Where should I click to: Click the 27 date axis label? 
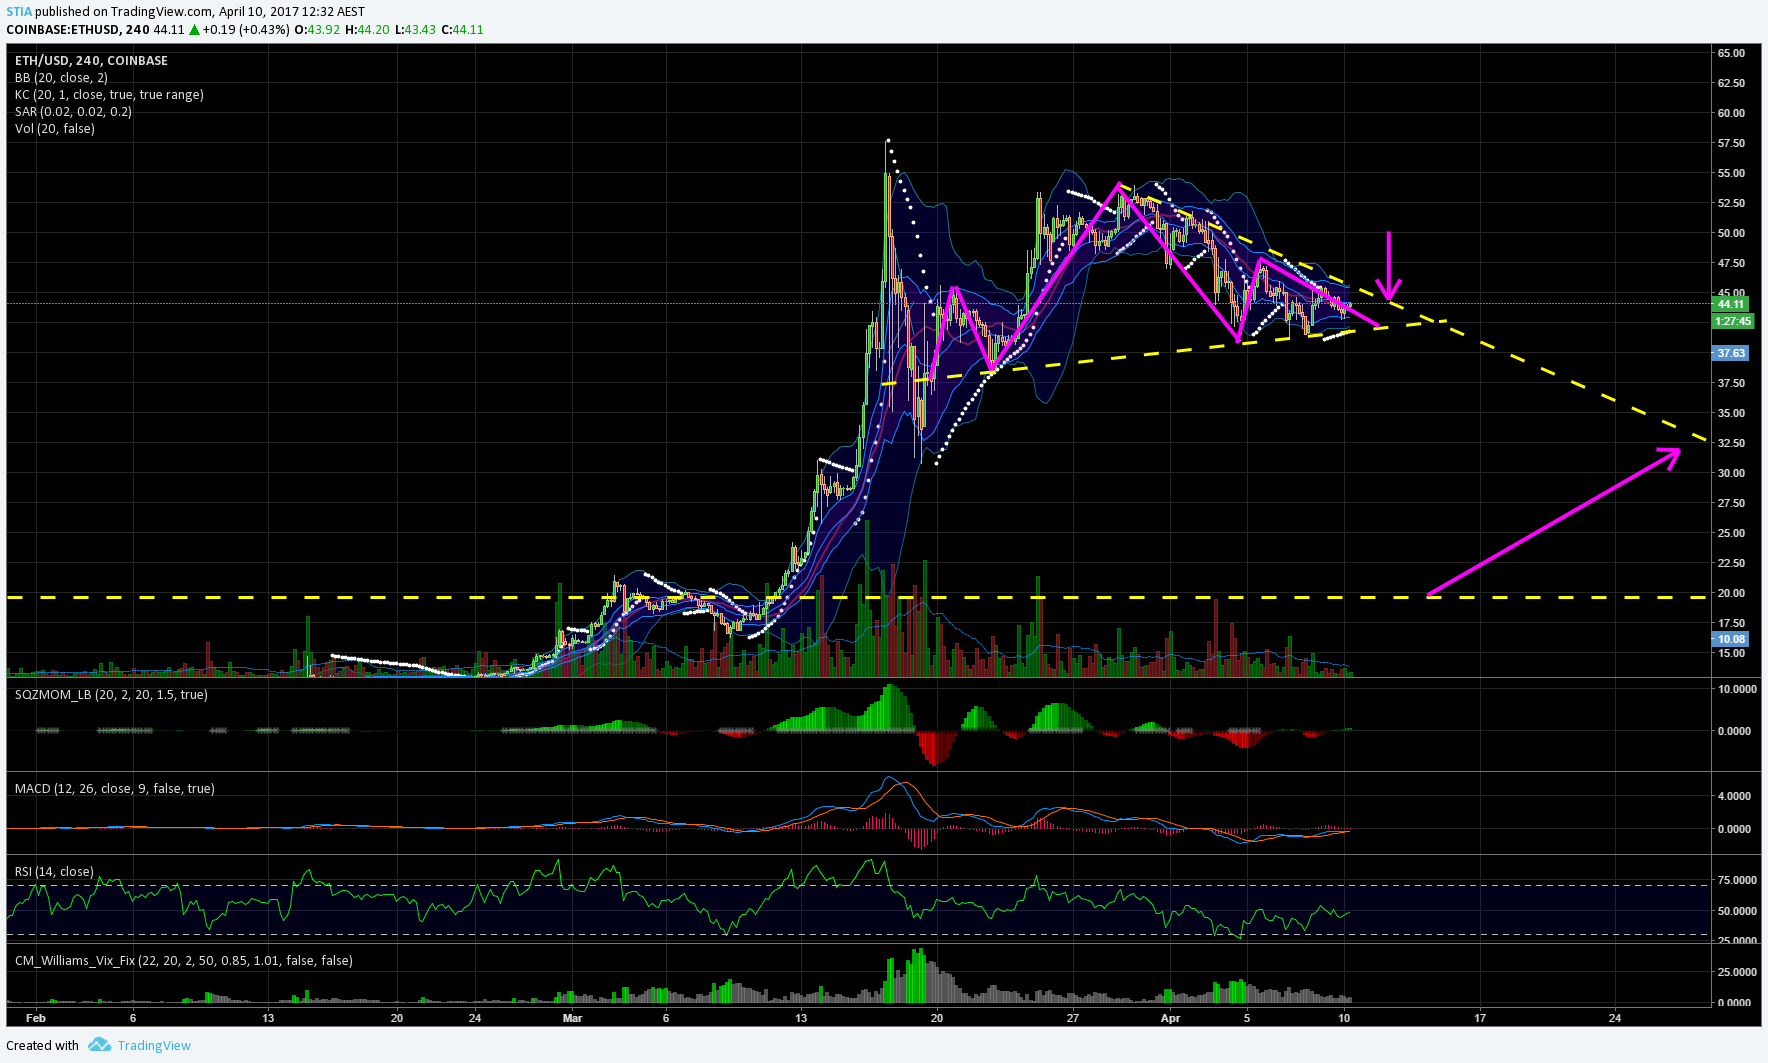pyautogui.click(x=1072, y=1019)
